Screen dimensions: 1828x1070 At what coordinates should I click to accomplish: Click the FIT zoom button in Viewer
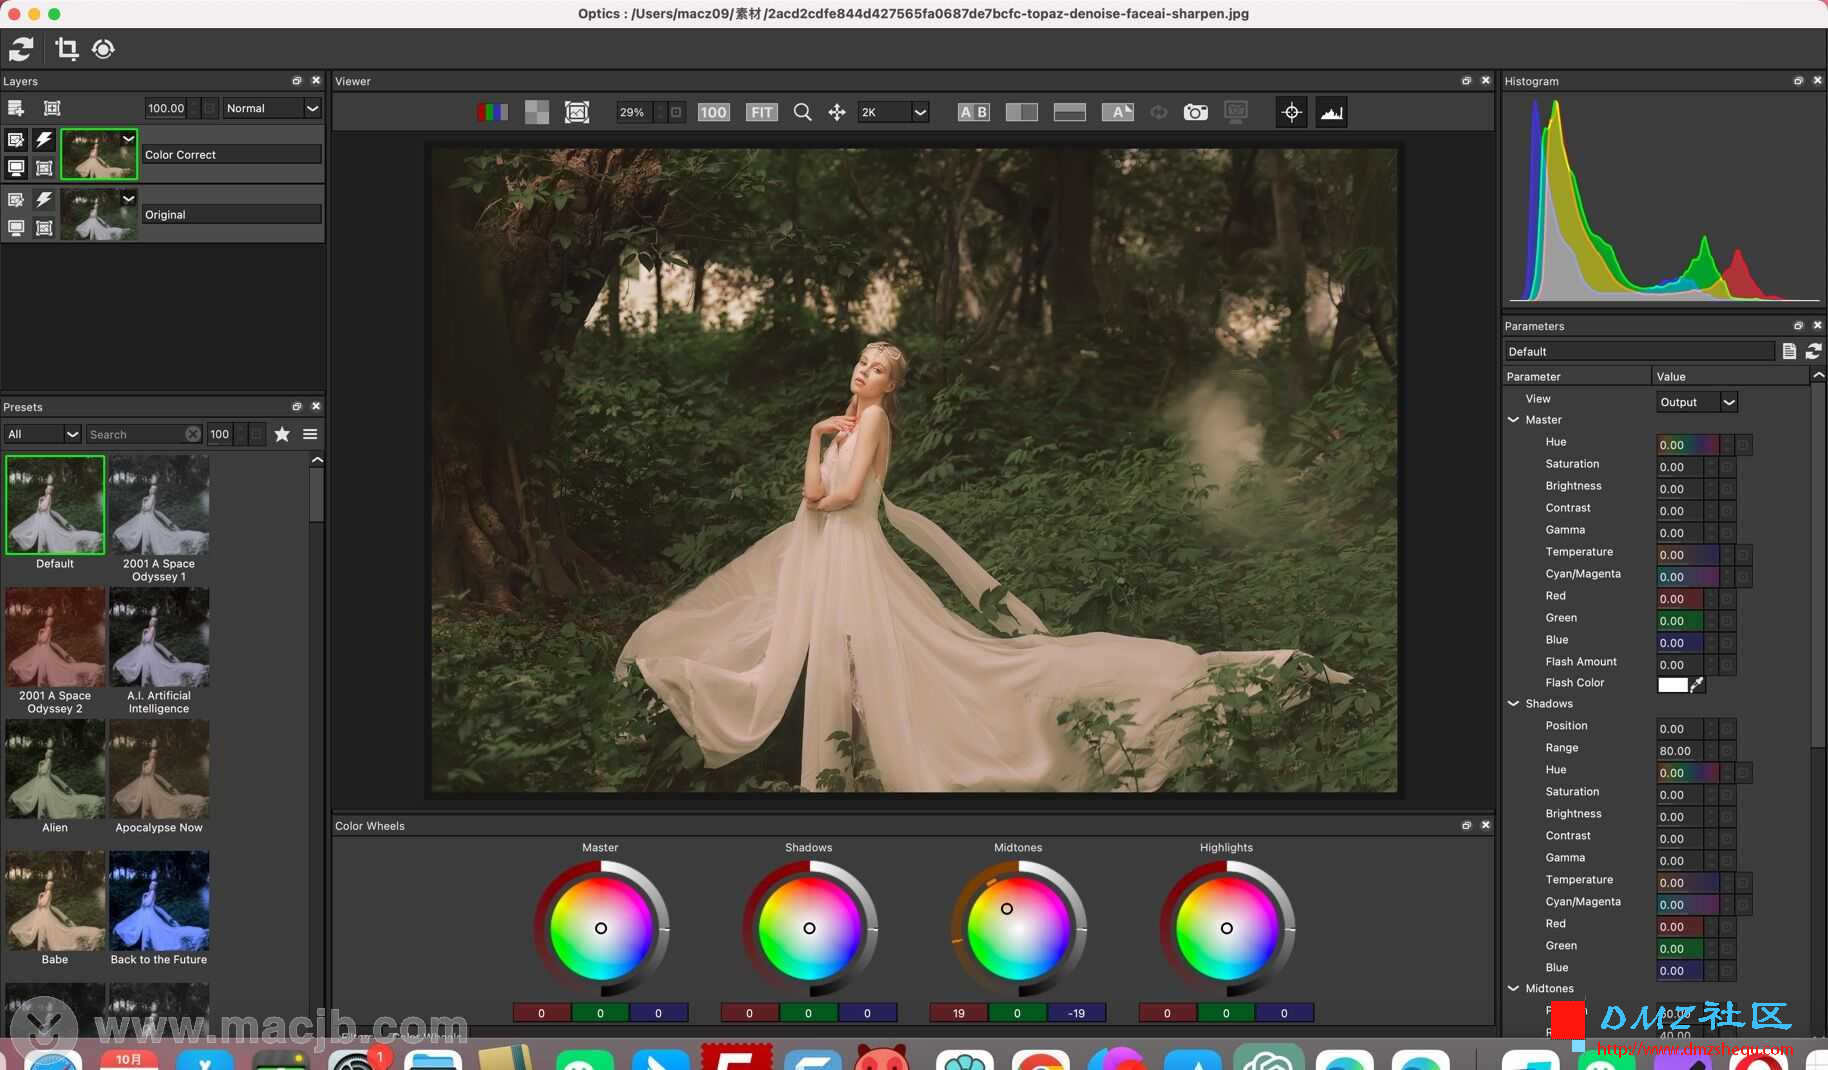coord(762,112)
